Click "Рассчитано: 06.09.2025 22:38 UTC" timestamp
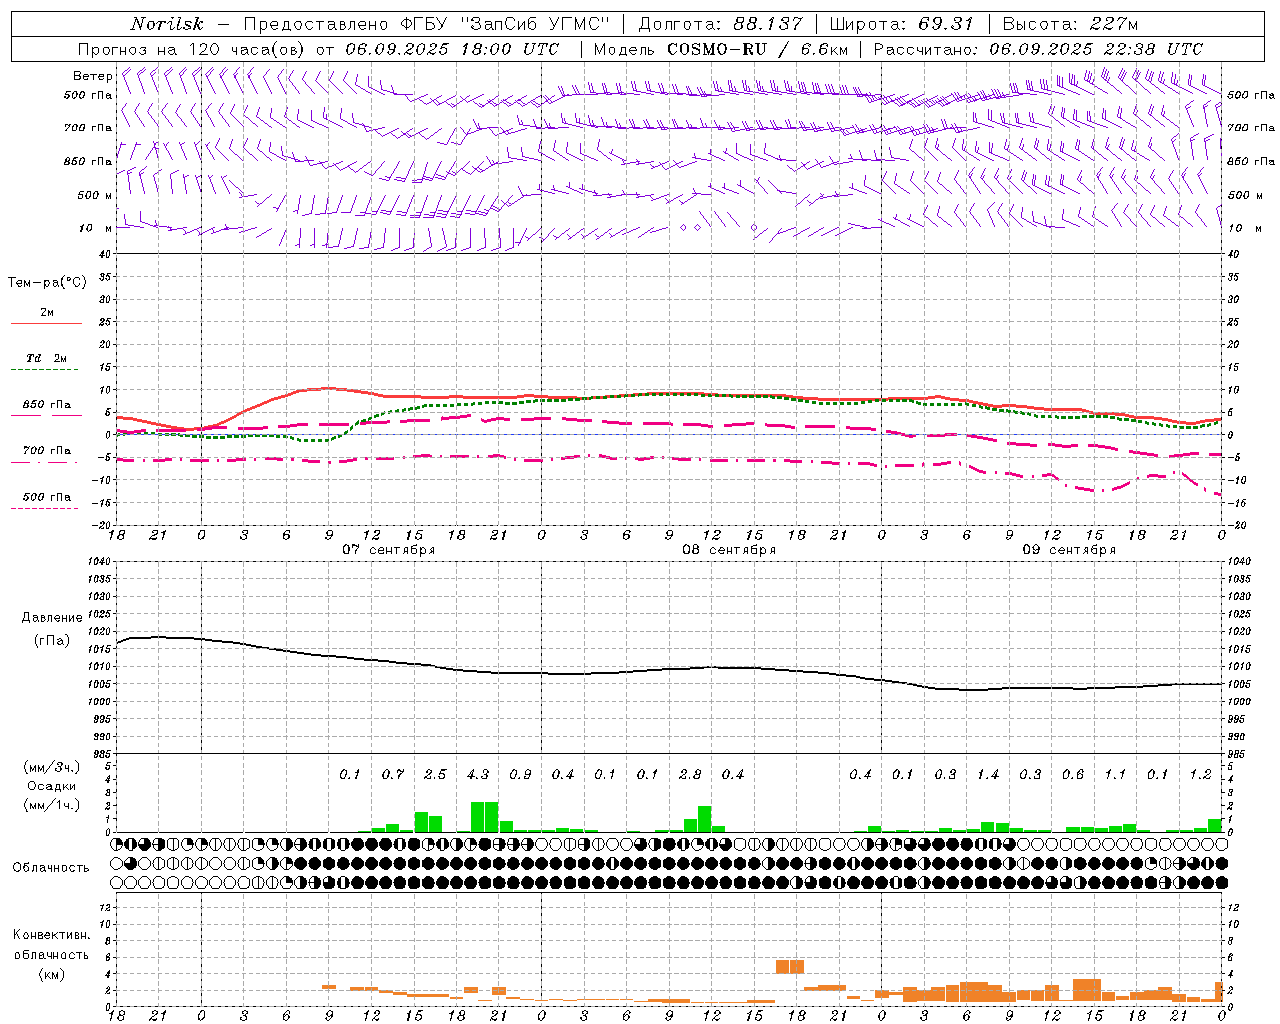This screenshot has height=1024, width=1280. 1038,49
